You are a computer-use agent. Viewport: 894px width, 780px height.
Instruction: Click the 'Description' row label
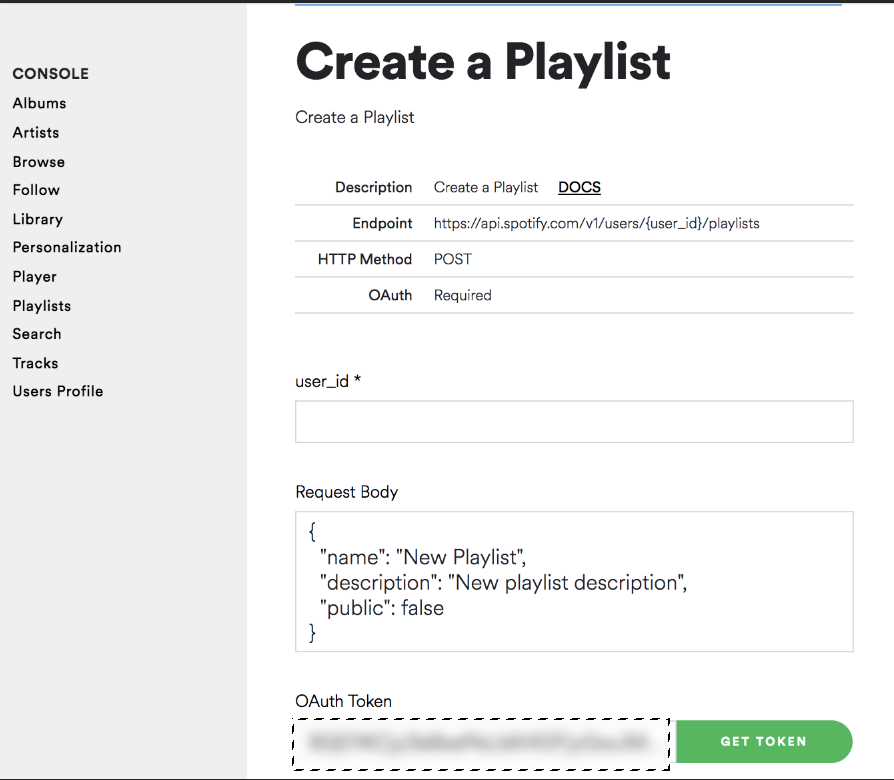coord(373,187)
